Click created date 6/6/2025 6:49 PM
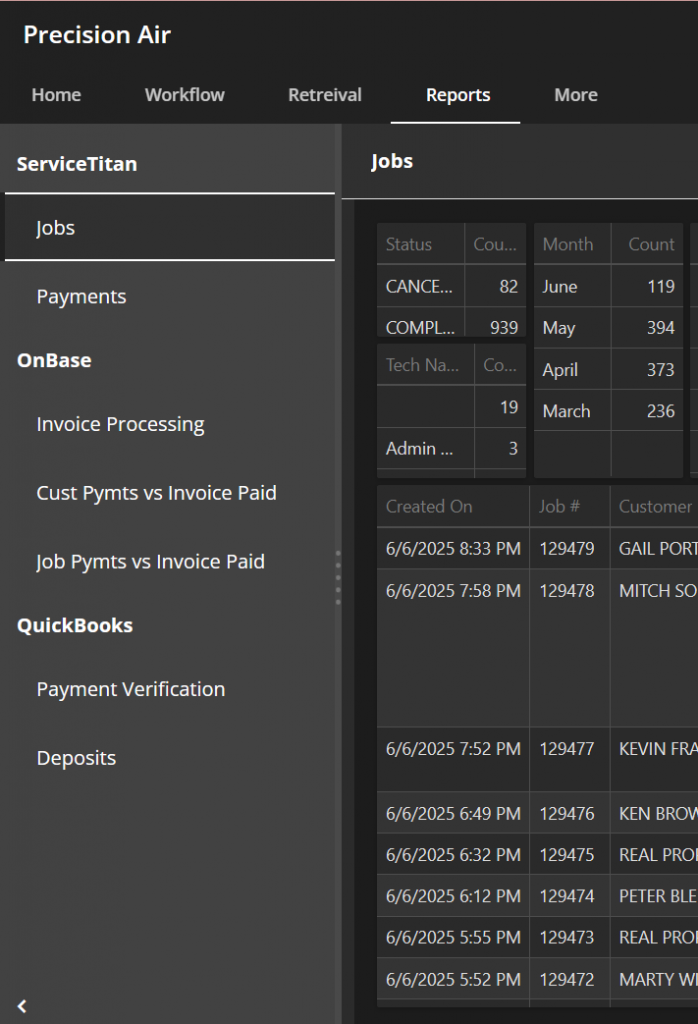 point(453,814)
